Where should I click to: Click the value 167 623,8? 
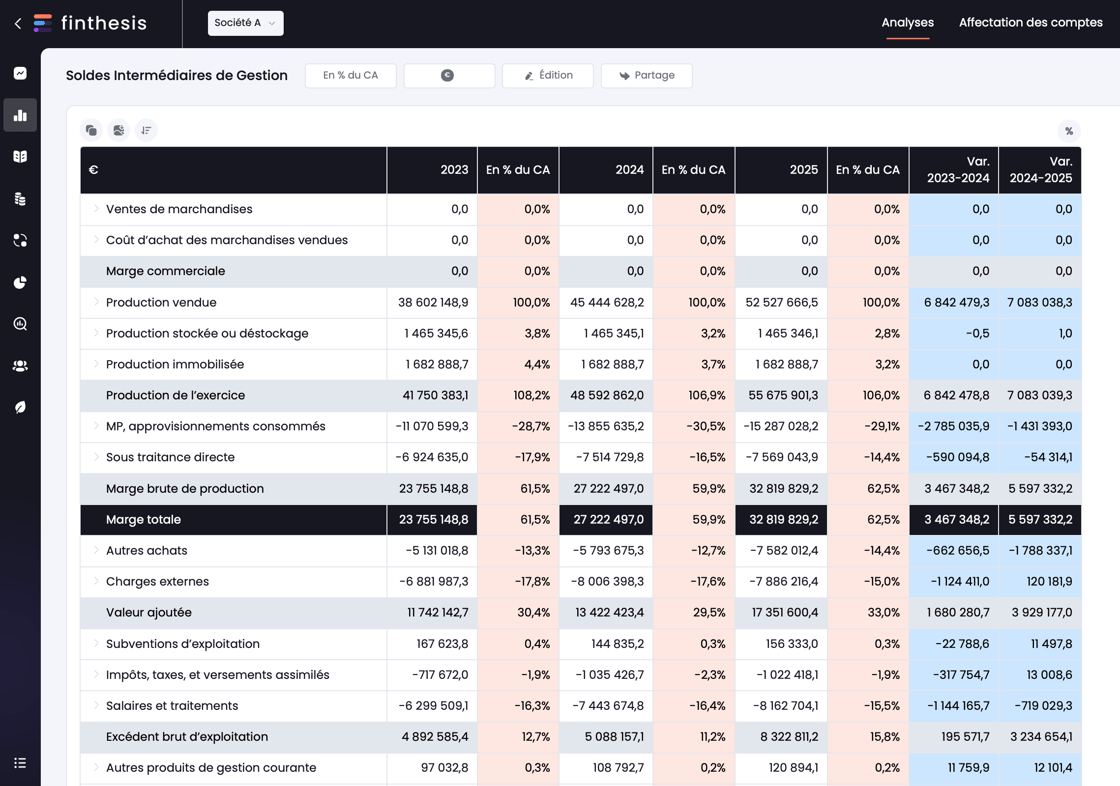coord(443,644)
